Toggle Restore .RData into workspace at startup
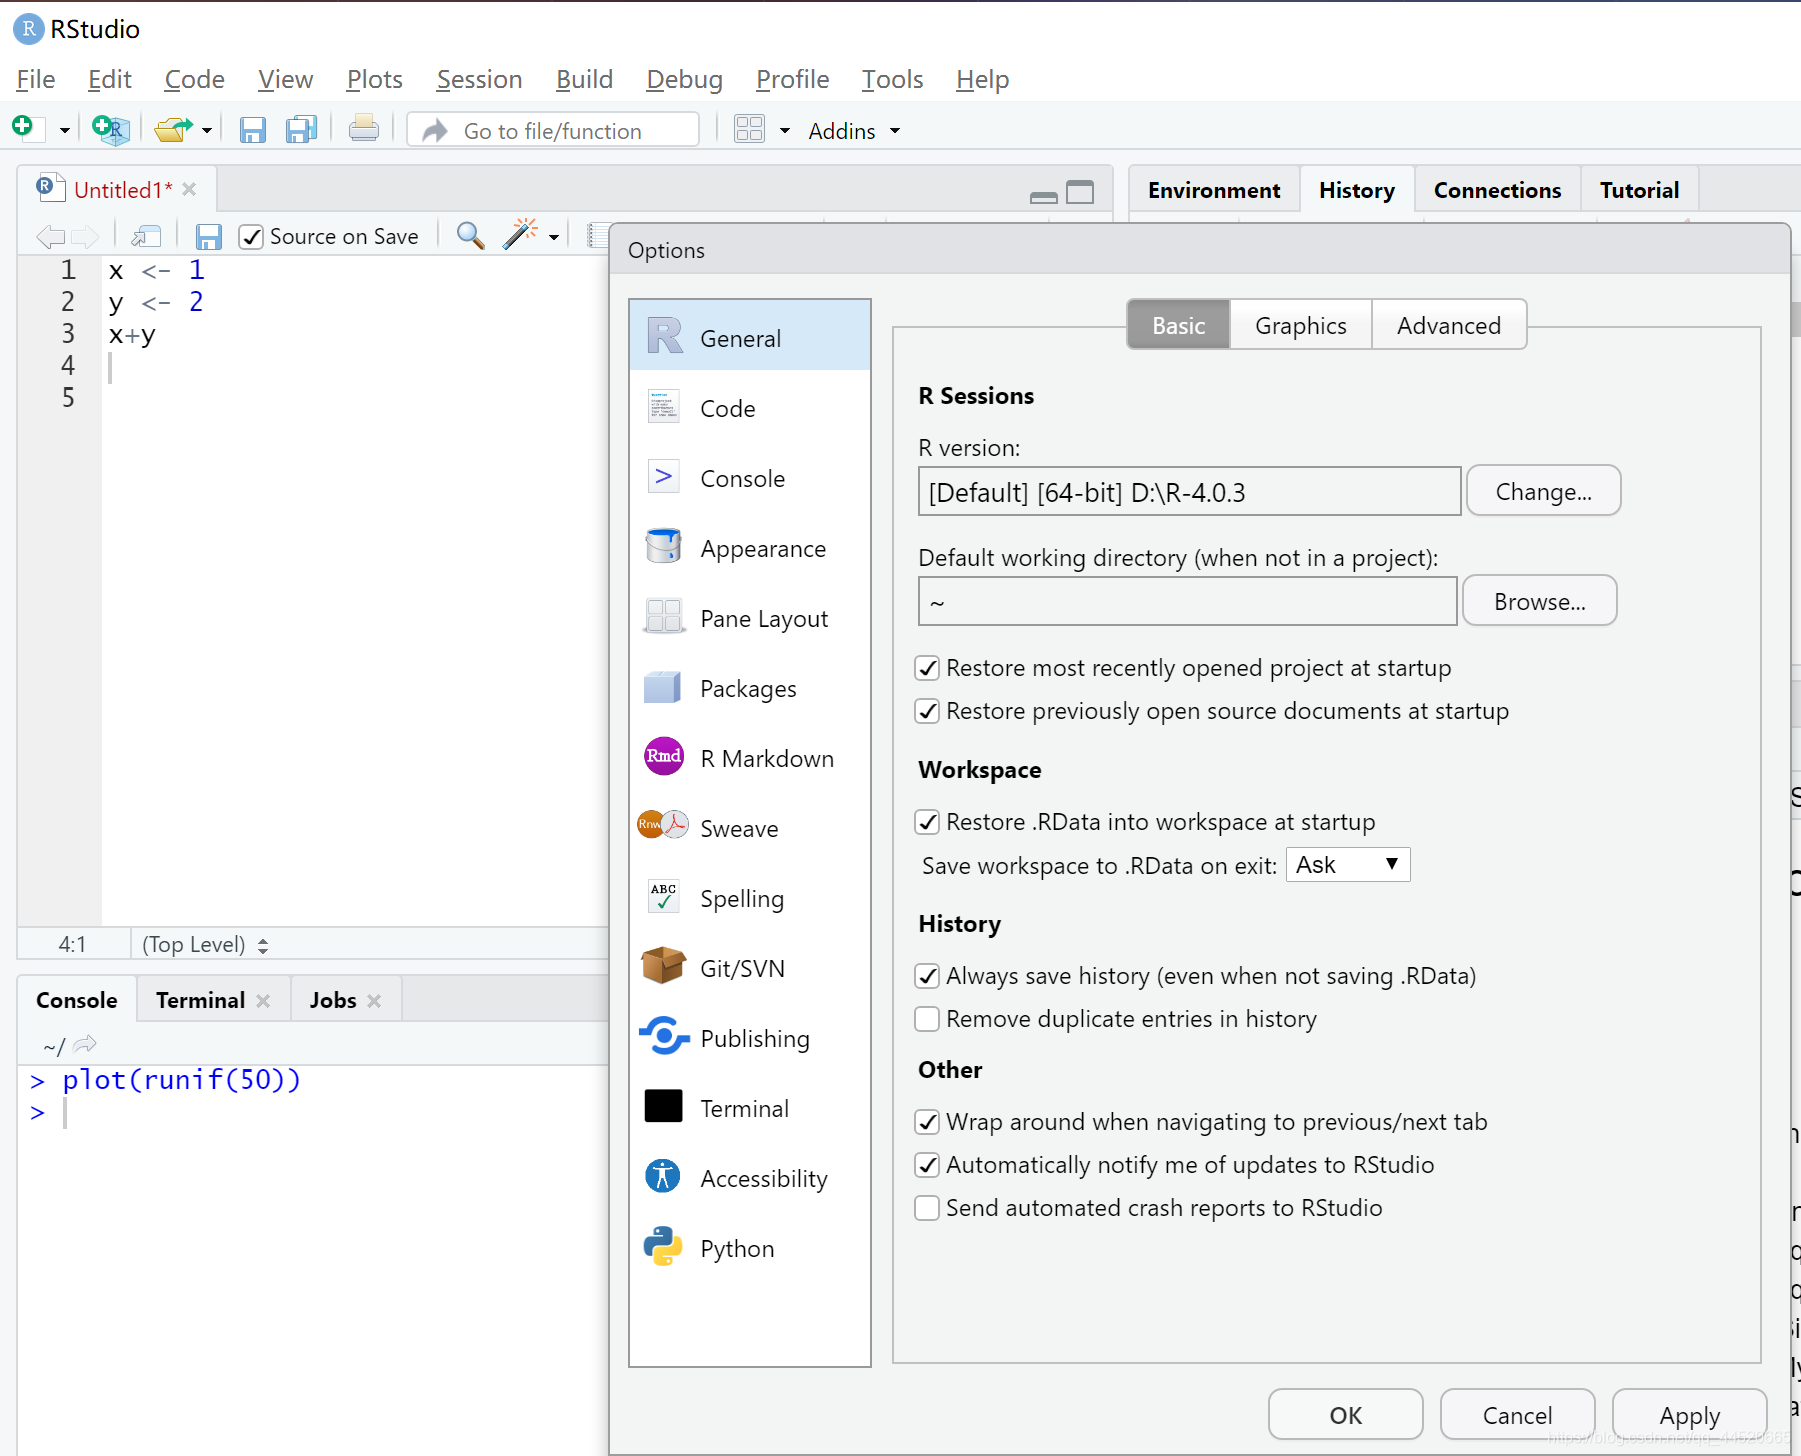This screenshot has width=1801, height=1456. (927, 822)
